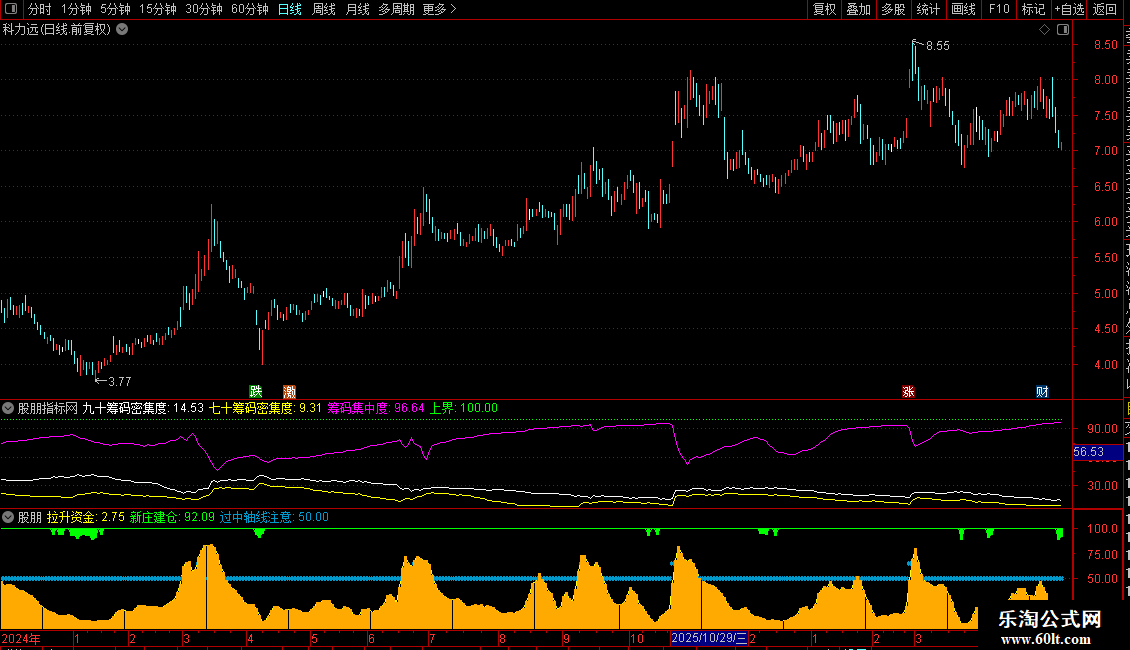Click 过中轴线注意: 50.00 value

tap(275, 517)
